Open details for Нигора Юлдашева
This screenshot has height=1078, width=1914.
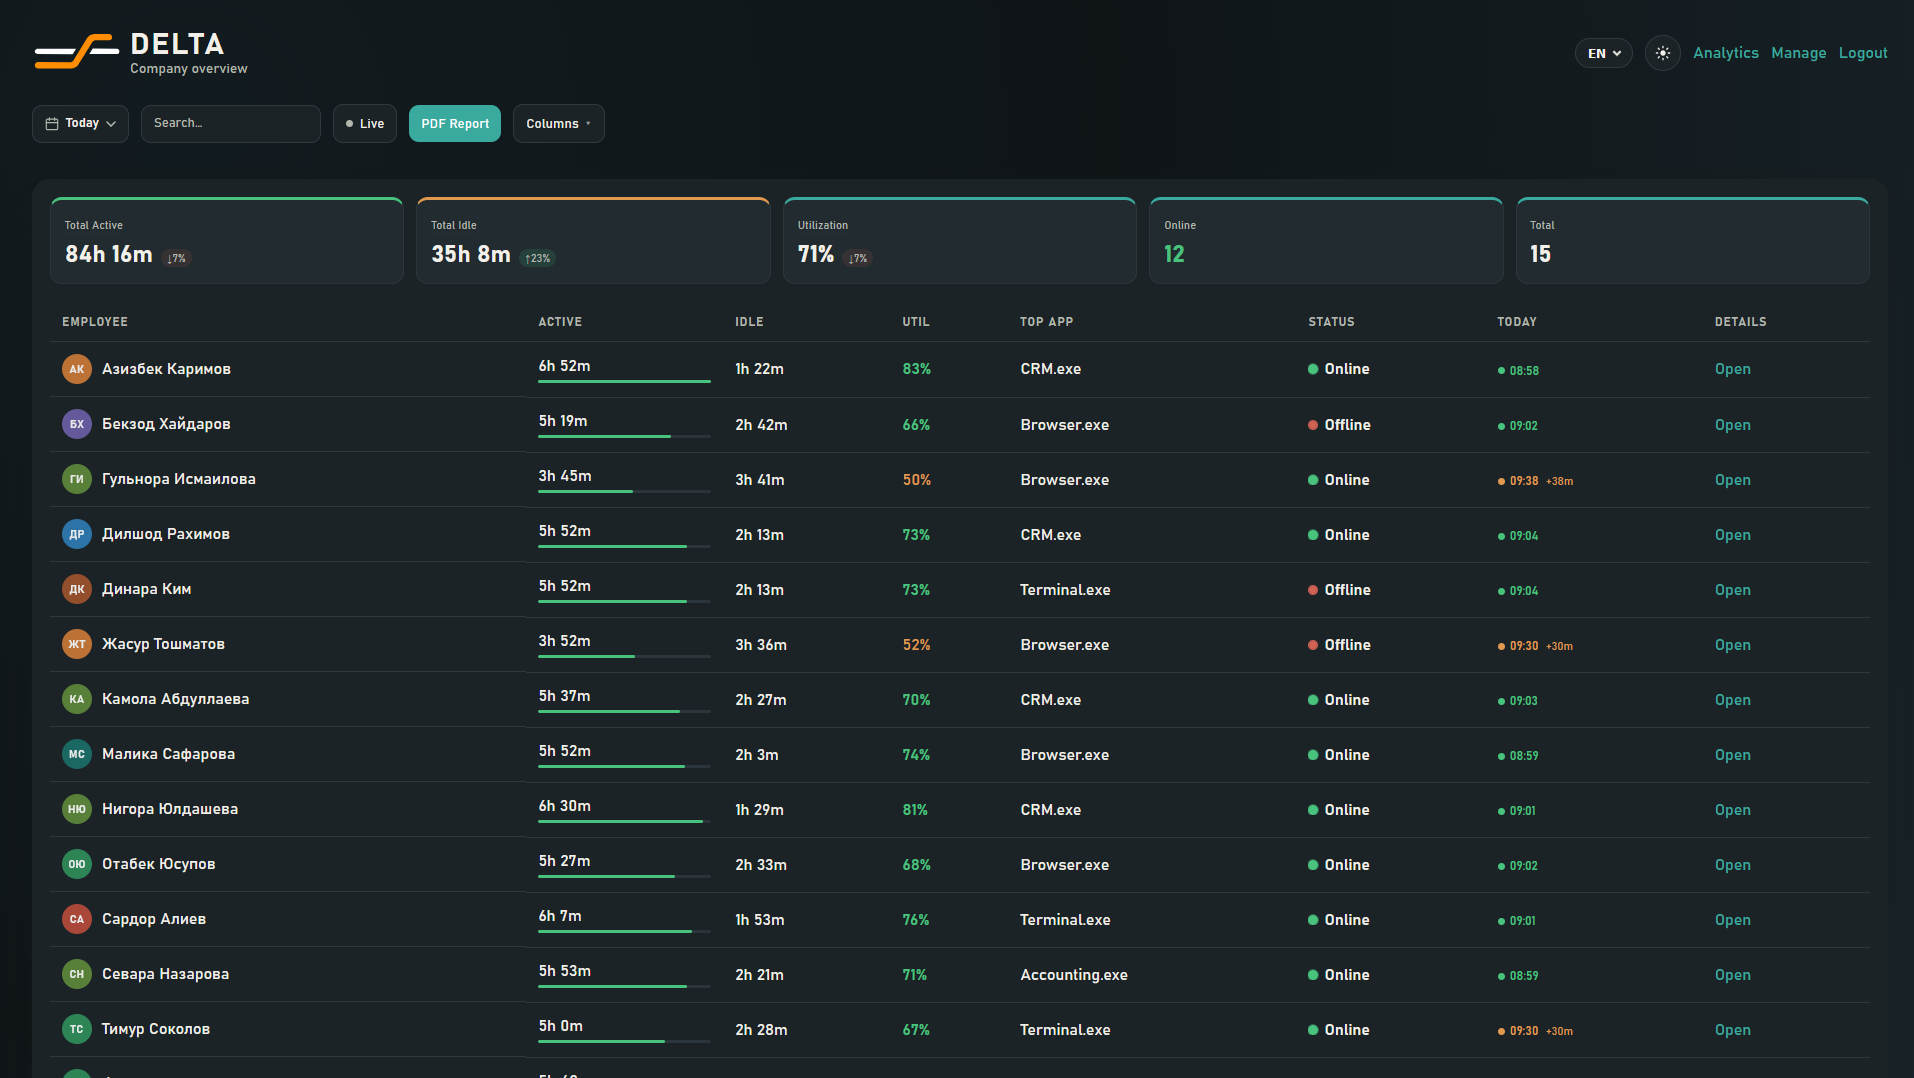pyautogui.click(x=1732, y=810)
